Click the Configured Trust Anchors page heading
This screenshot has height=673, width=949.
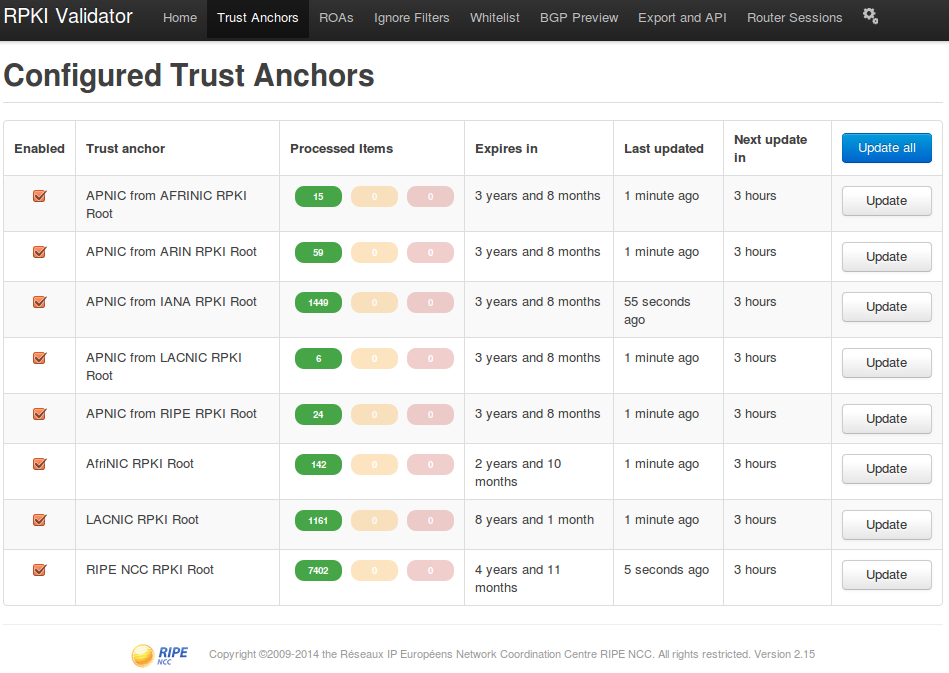[x=189, y=76]
